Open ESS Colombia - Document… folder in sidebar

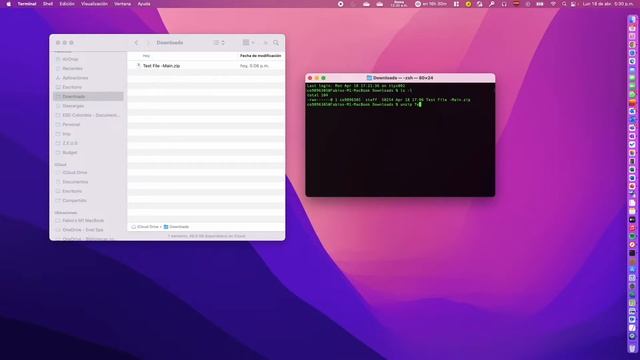[91, 115]
